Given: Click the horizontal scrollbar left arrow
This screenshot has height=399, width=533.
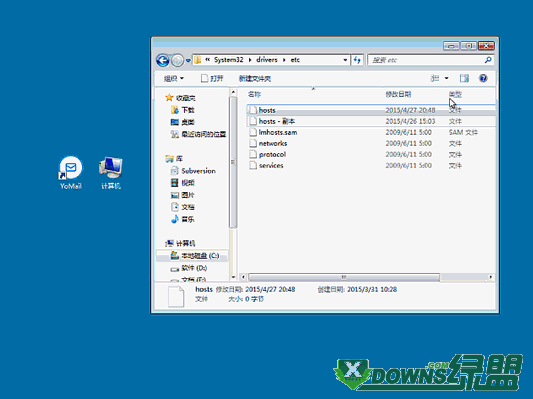Looking at the screenshot, I should point(243,277).
